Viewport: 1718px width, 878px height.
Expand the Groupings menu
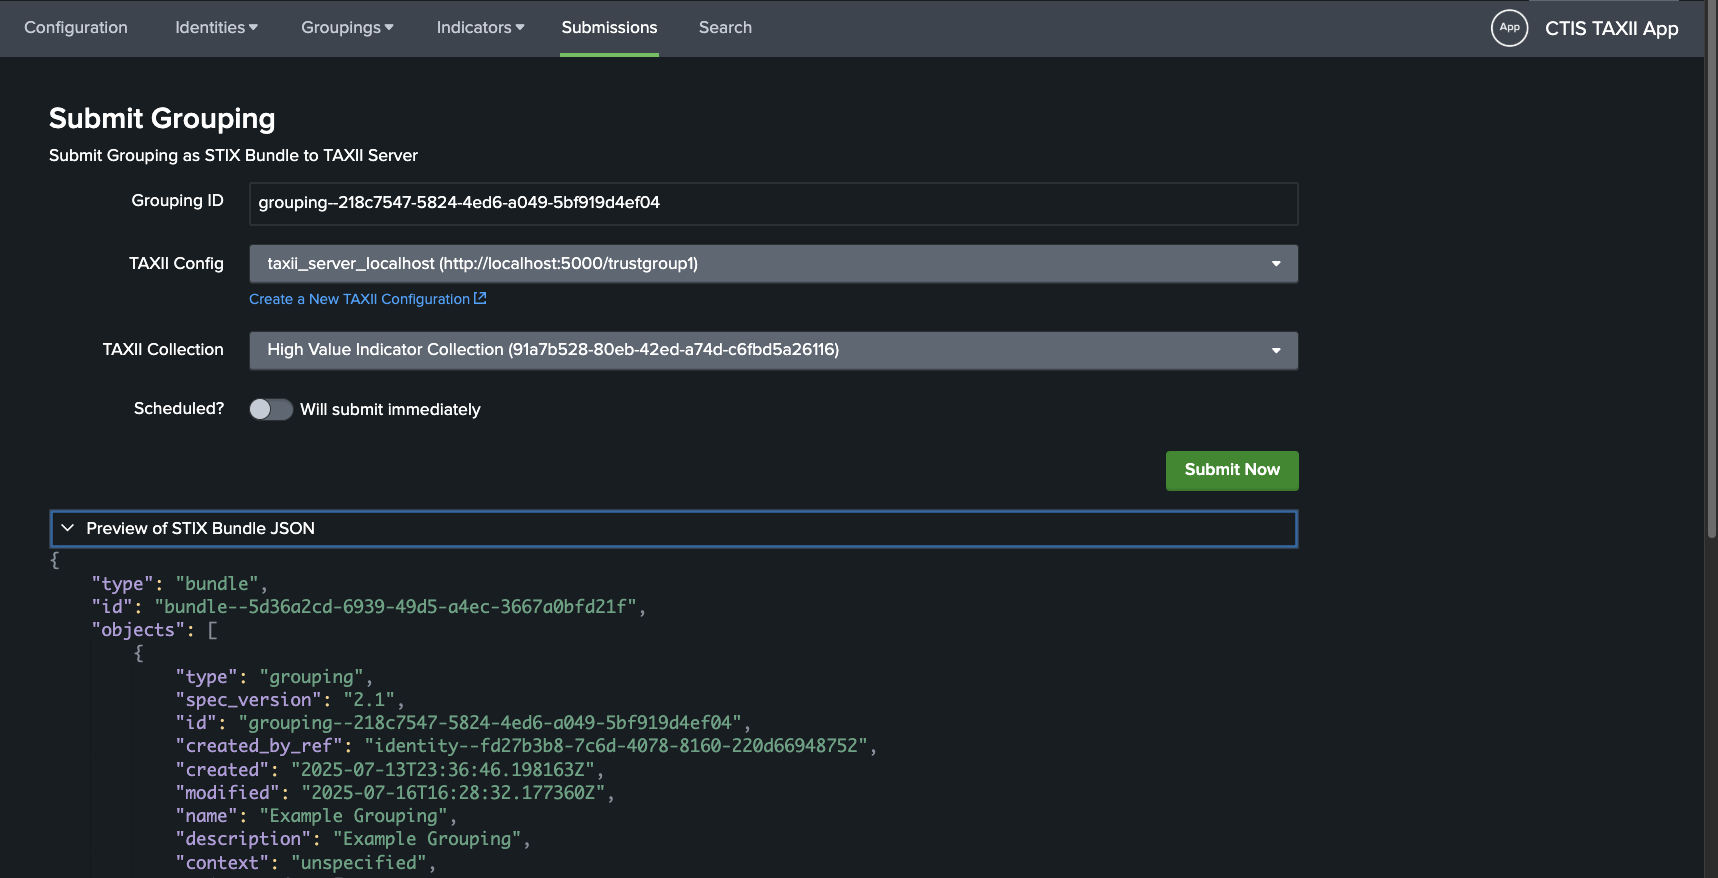tap(347, 28)
